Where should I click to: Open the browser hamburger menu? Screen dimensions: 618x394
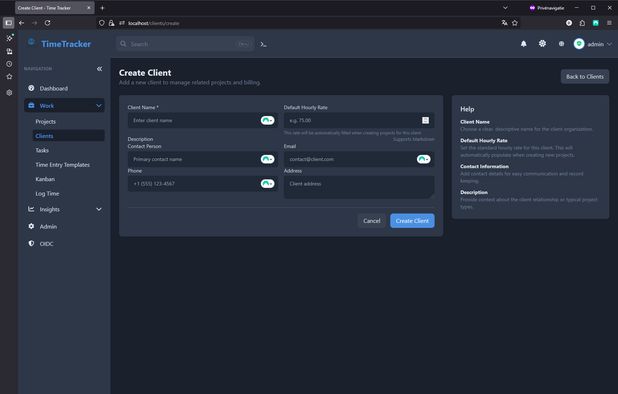[x=609, y=23]
